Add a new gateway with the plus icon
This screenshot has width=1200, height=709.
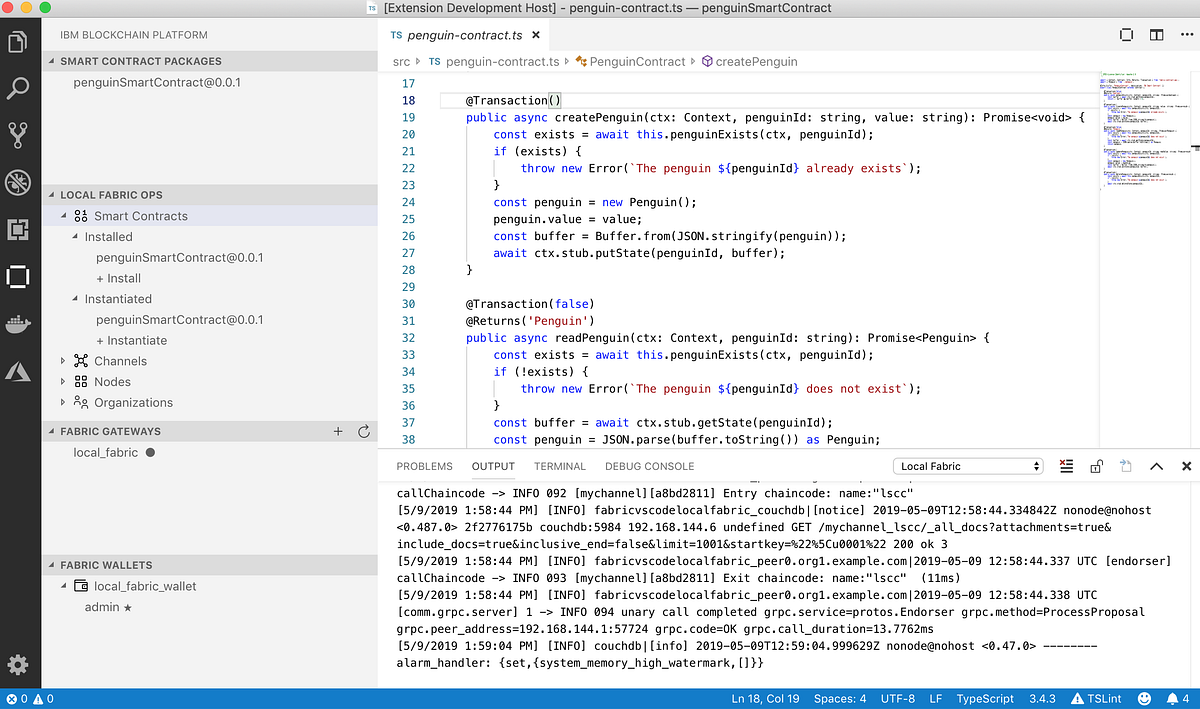338,431
